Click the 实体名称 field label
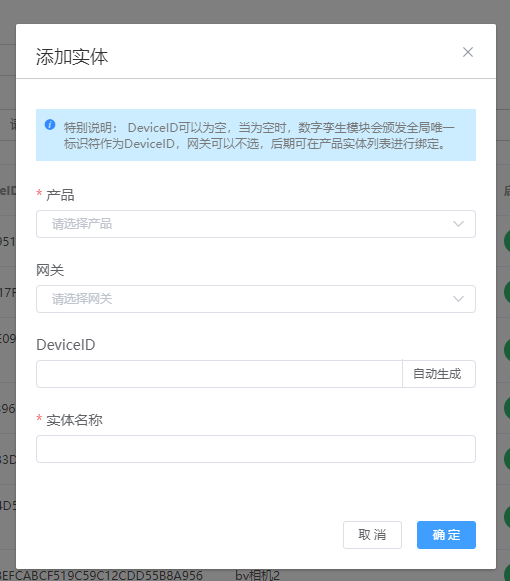This screenshot has width=510, height=581. tap(74, 420)
